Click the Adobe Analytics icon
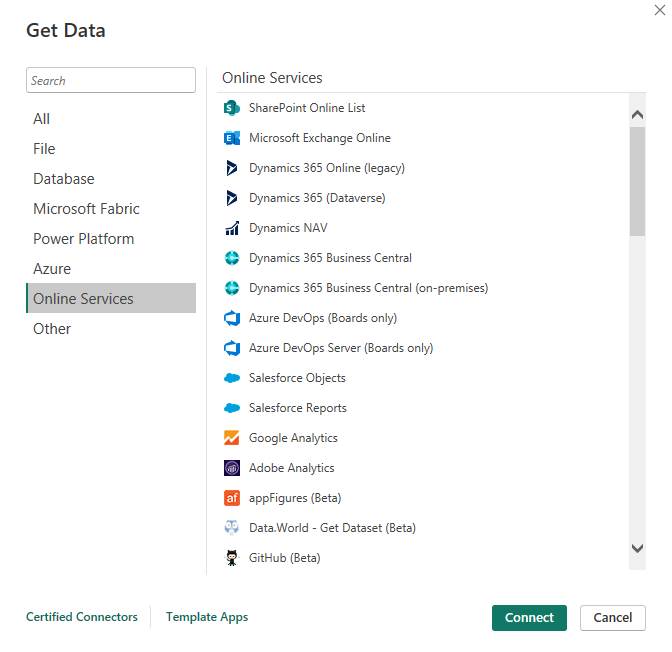 232,468
